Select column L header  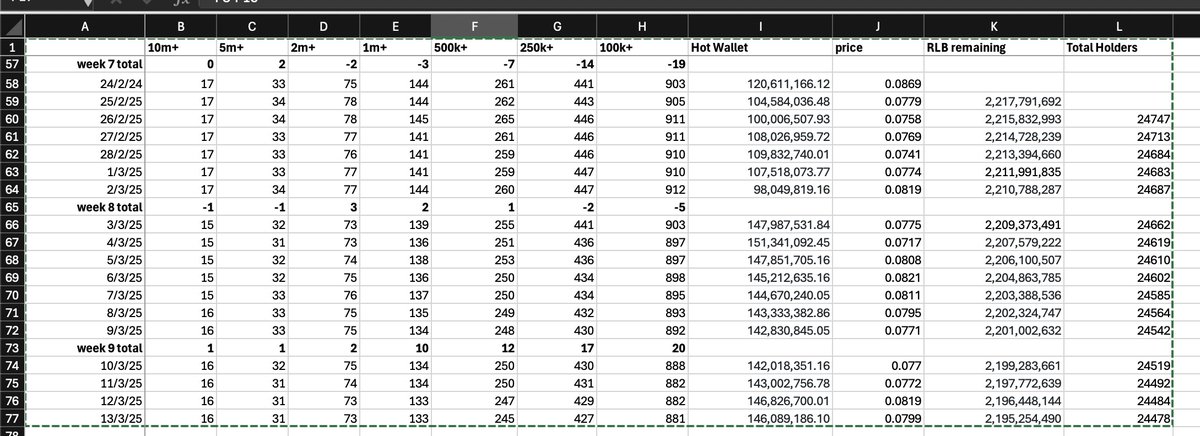[1119, 25]
